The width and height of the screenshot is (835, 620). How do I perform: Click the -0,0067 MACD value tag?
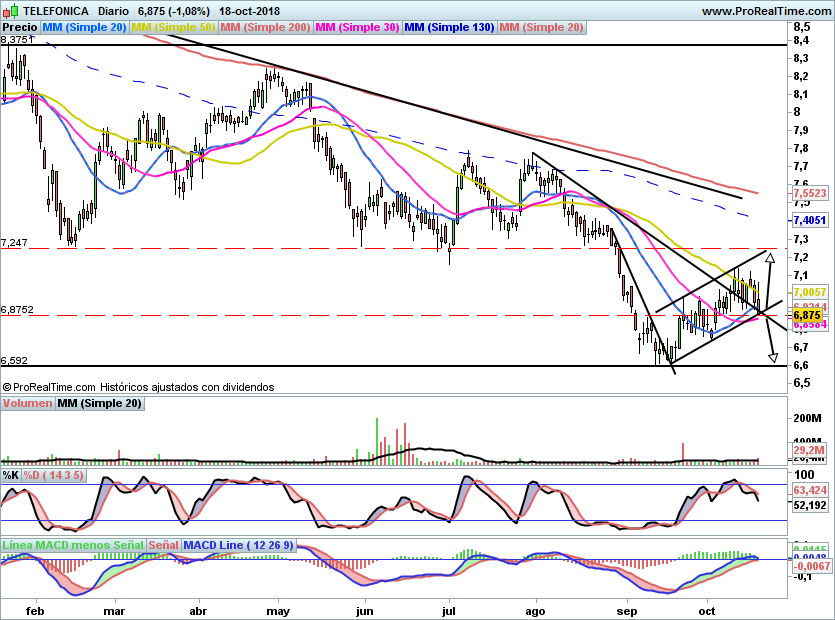[x=812, y=566]
